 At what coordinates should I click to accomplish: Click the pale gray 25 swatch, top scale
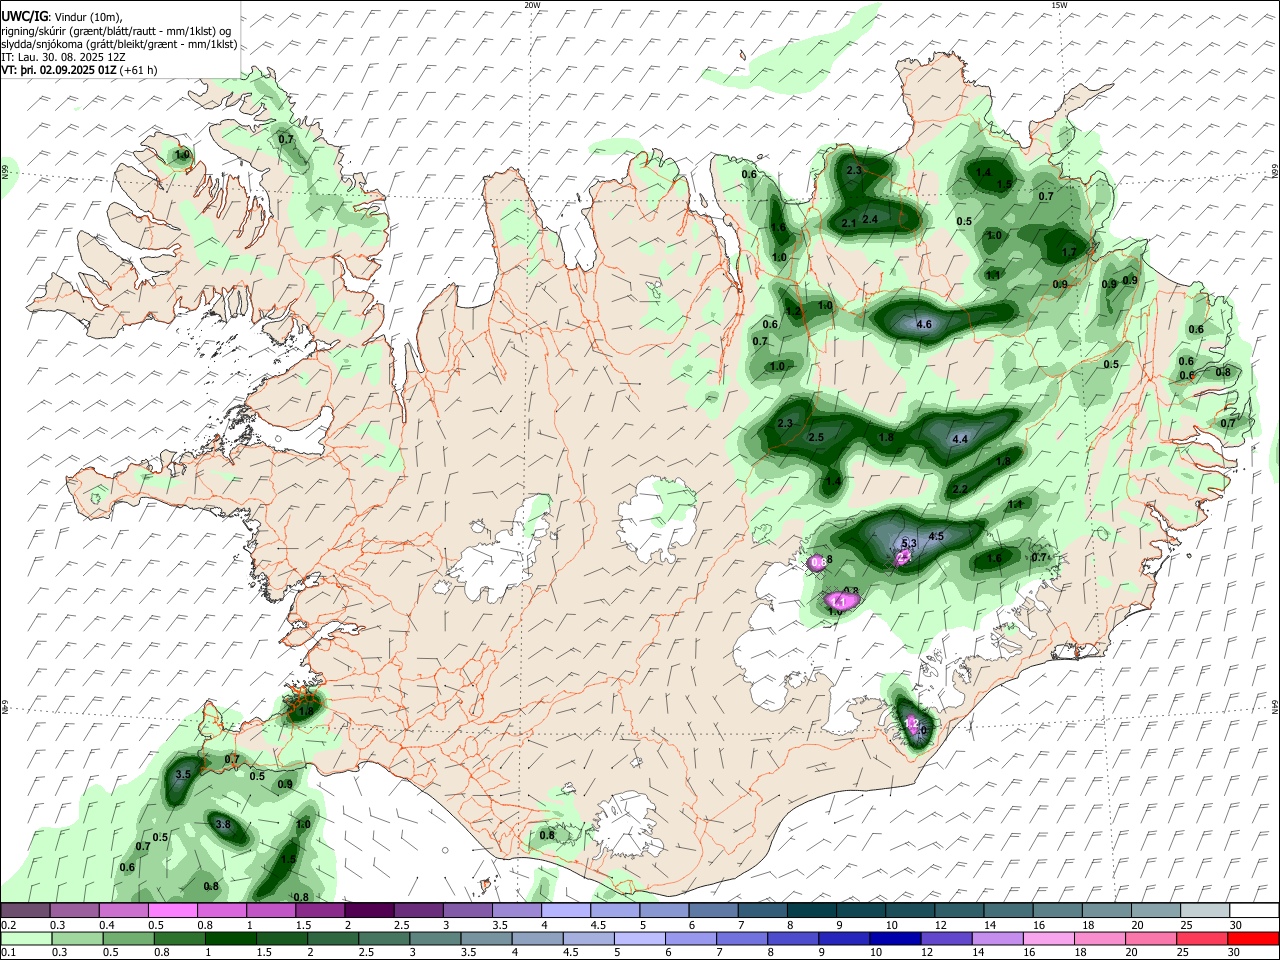tap(1205, 910)
